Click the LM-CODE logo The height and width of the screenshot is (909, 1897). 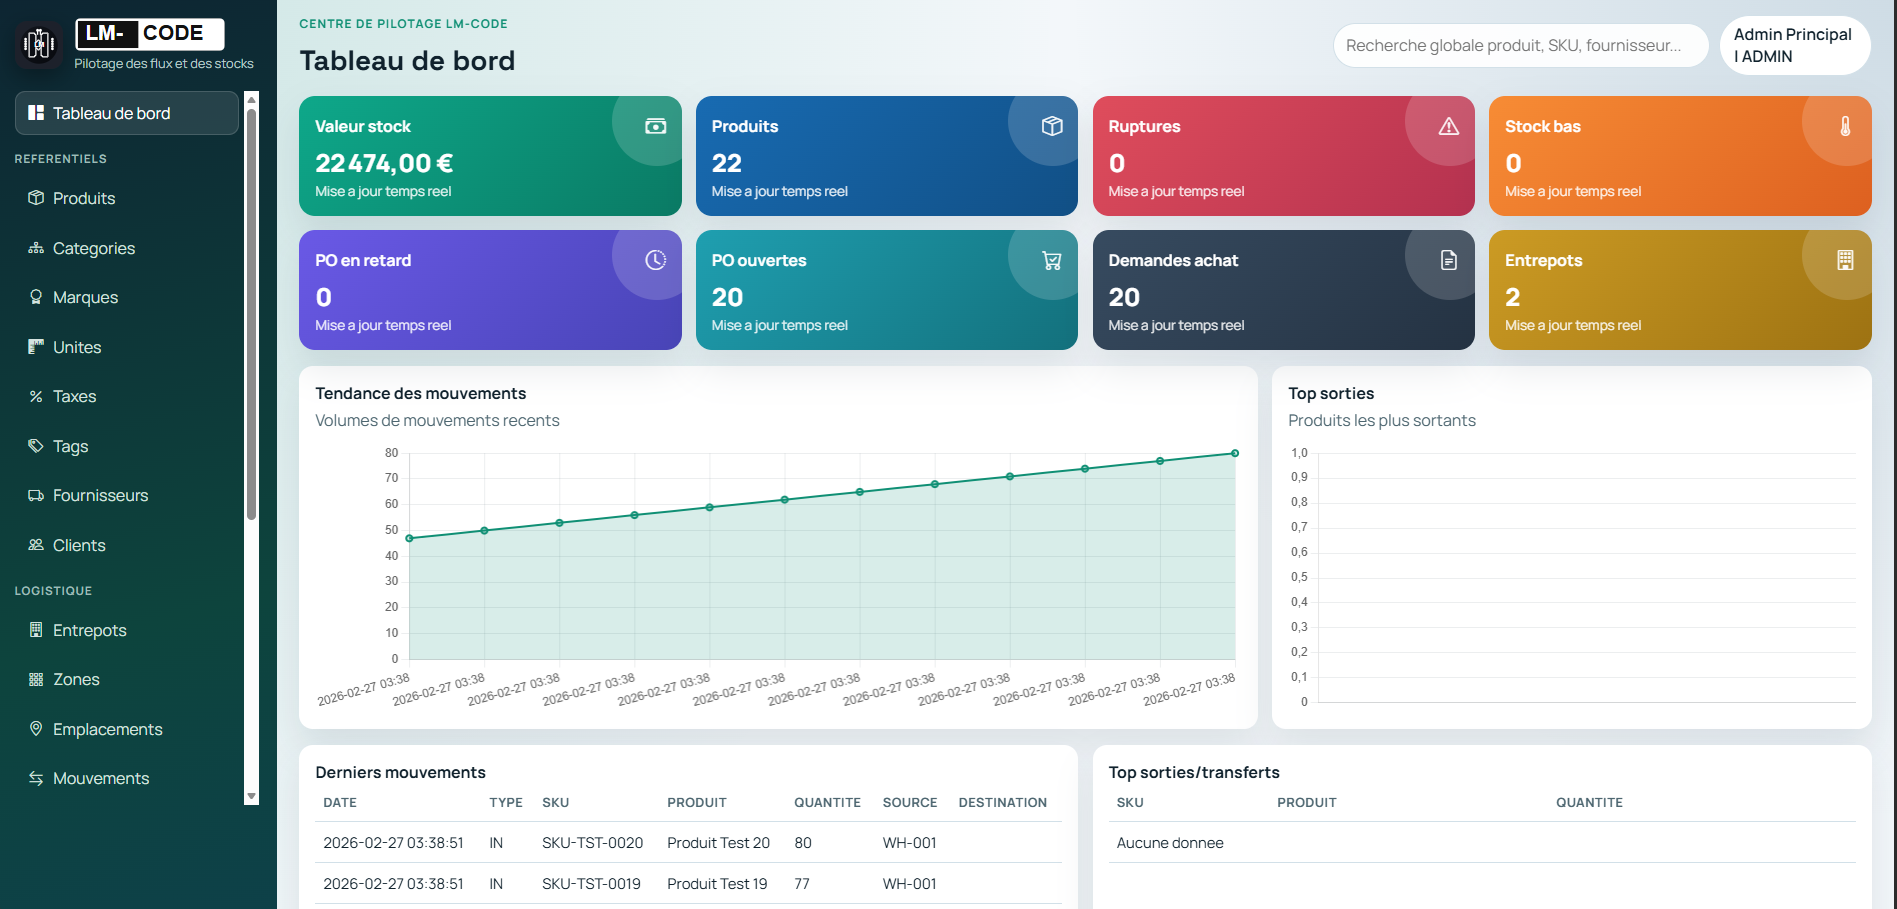pyautogui.click(x=150, y=33)
